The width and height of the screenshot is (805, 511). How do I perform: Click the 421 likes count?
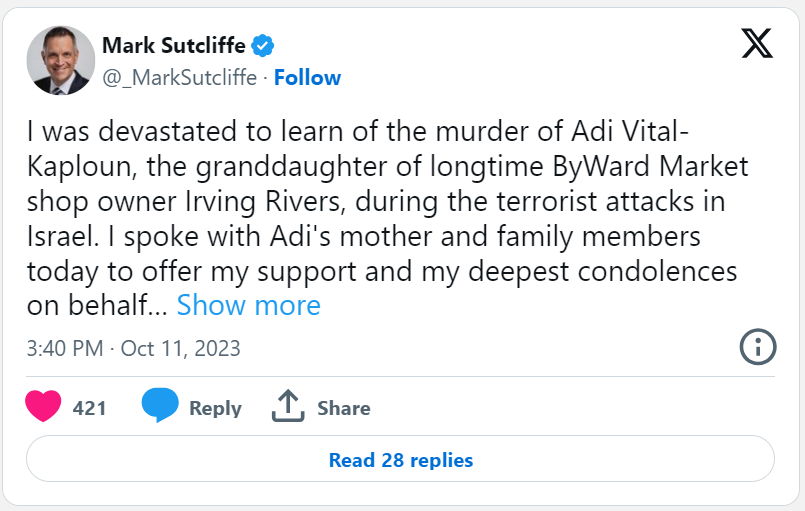point(89,408)
